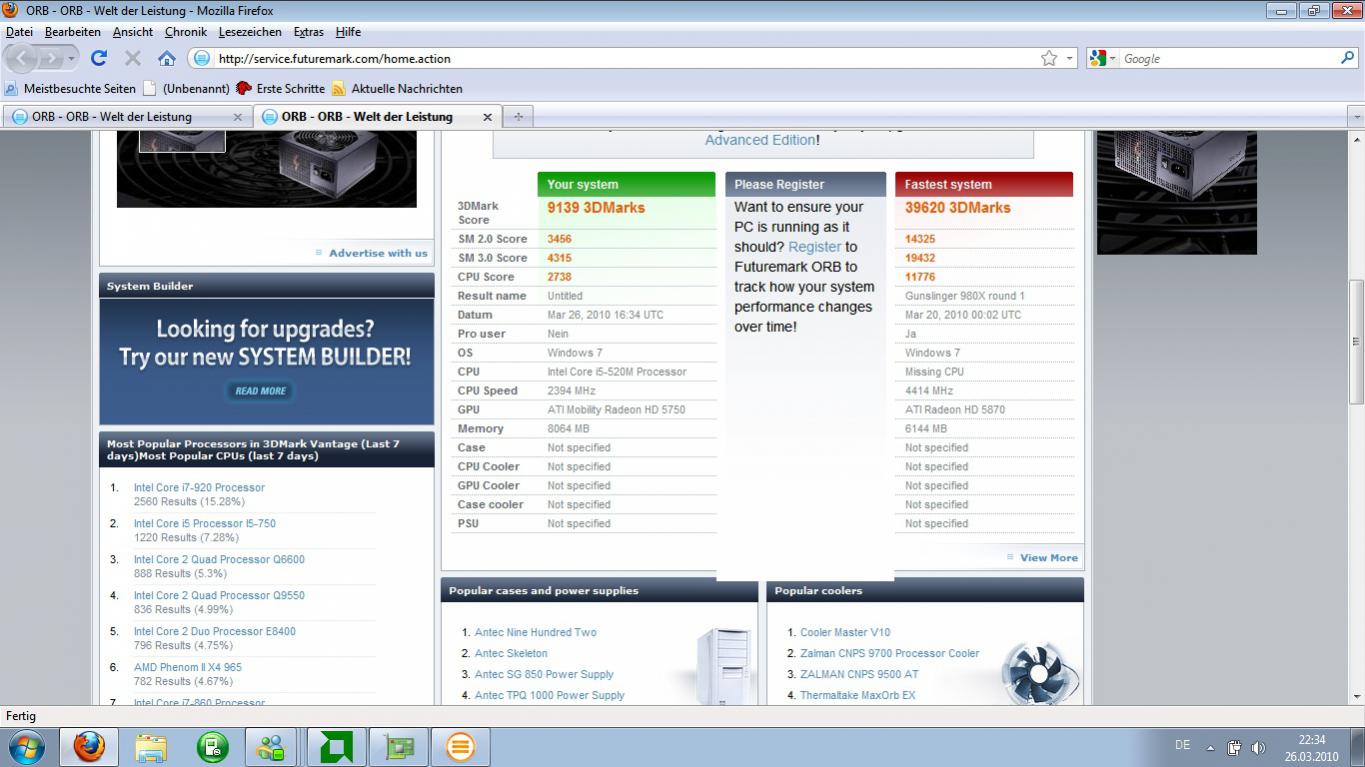This screenshot has height=767, width=1365.
Task: Open the Chronik menu
Action: [186, 32]
